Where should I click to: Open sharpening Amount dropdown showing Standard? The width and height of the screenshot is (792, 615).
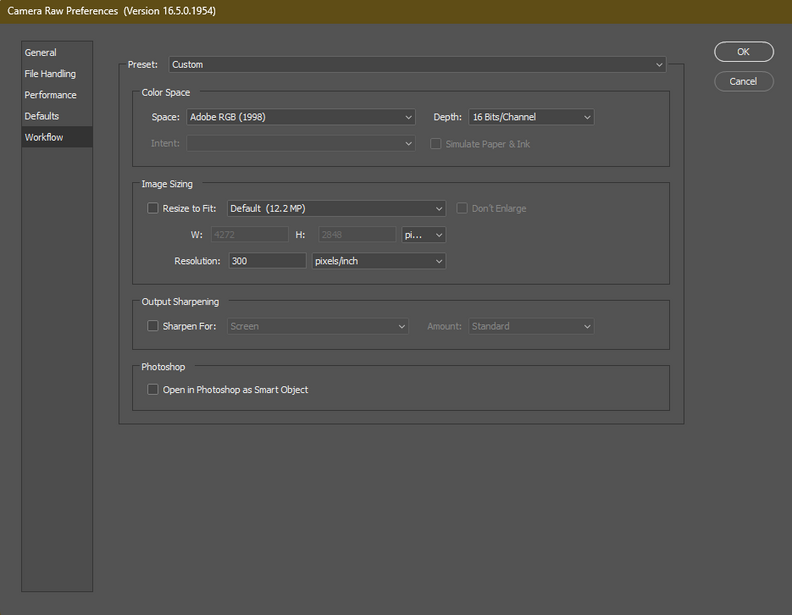coord(531,326)
